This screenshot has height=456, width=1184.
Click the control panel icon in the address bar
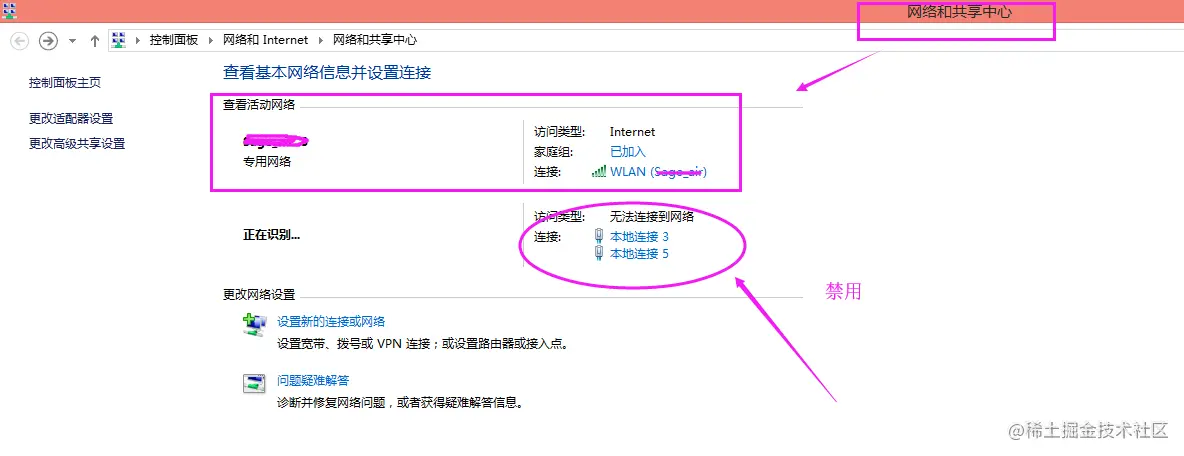[119, 41]
